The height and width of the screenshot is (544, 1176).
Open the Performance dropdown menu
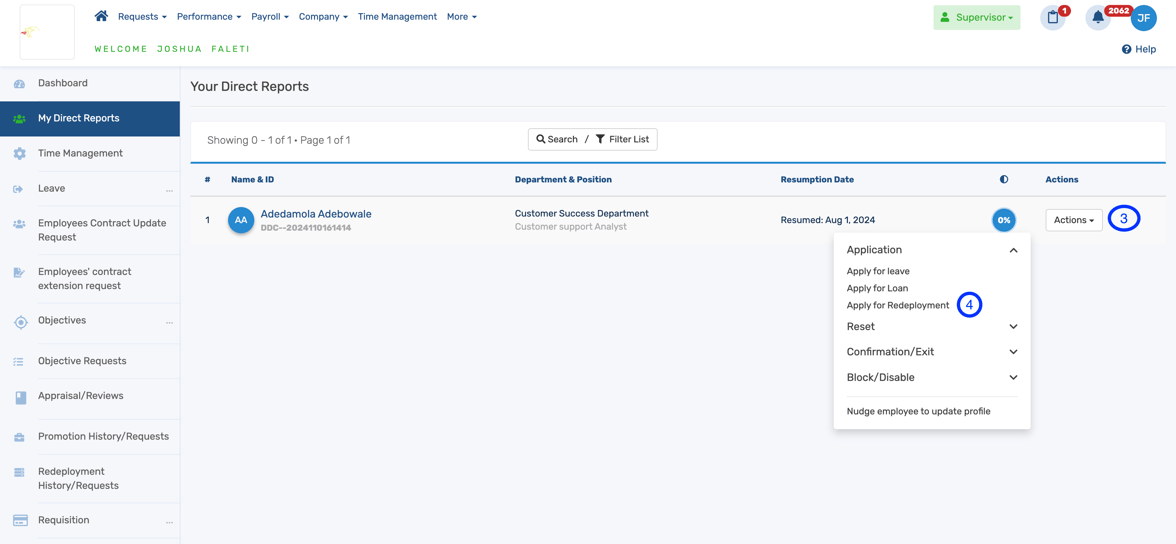[208, 17]
